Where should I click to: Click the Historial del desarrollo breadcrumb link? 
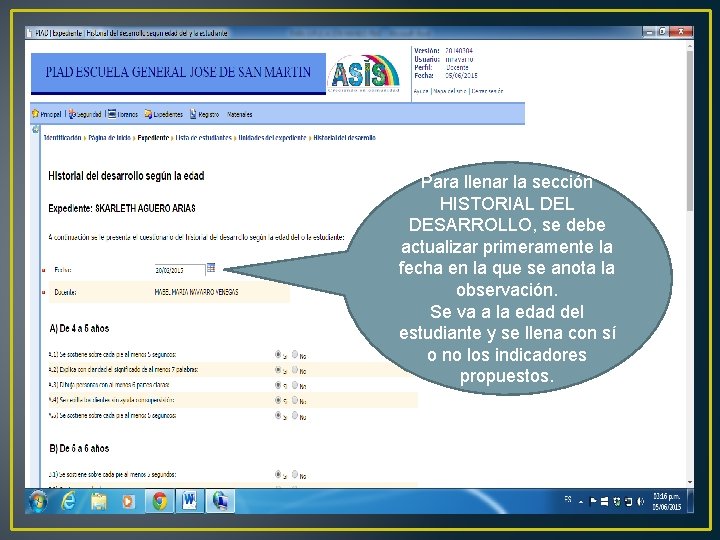point(344,138)
